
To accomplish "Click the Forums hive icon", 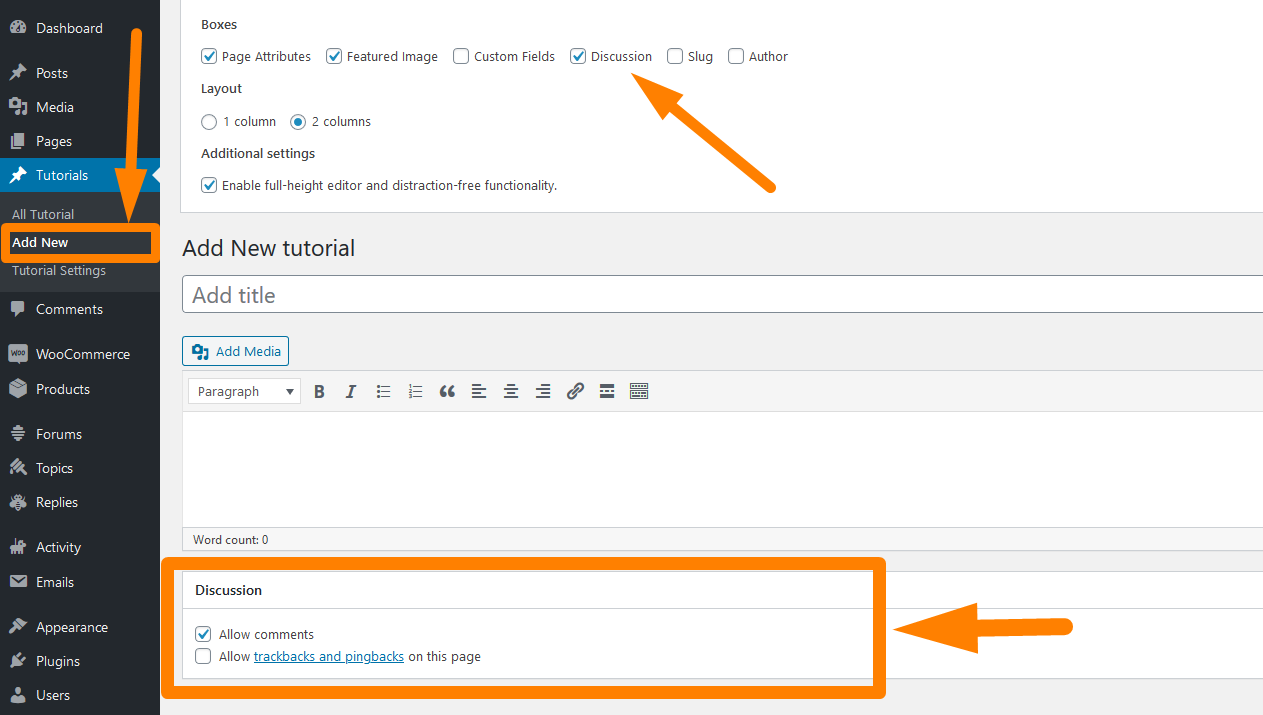I will click(18, 434).
